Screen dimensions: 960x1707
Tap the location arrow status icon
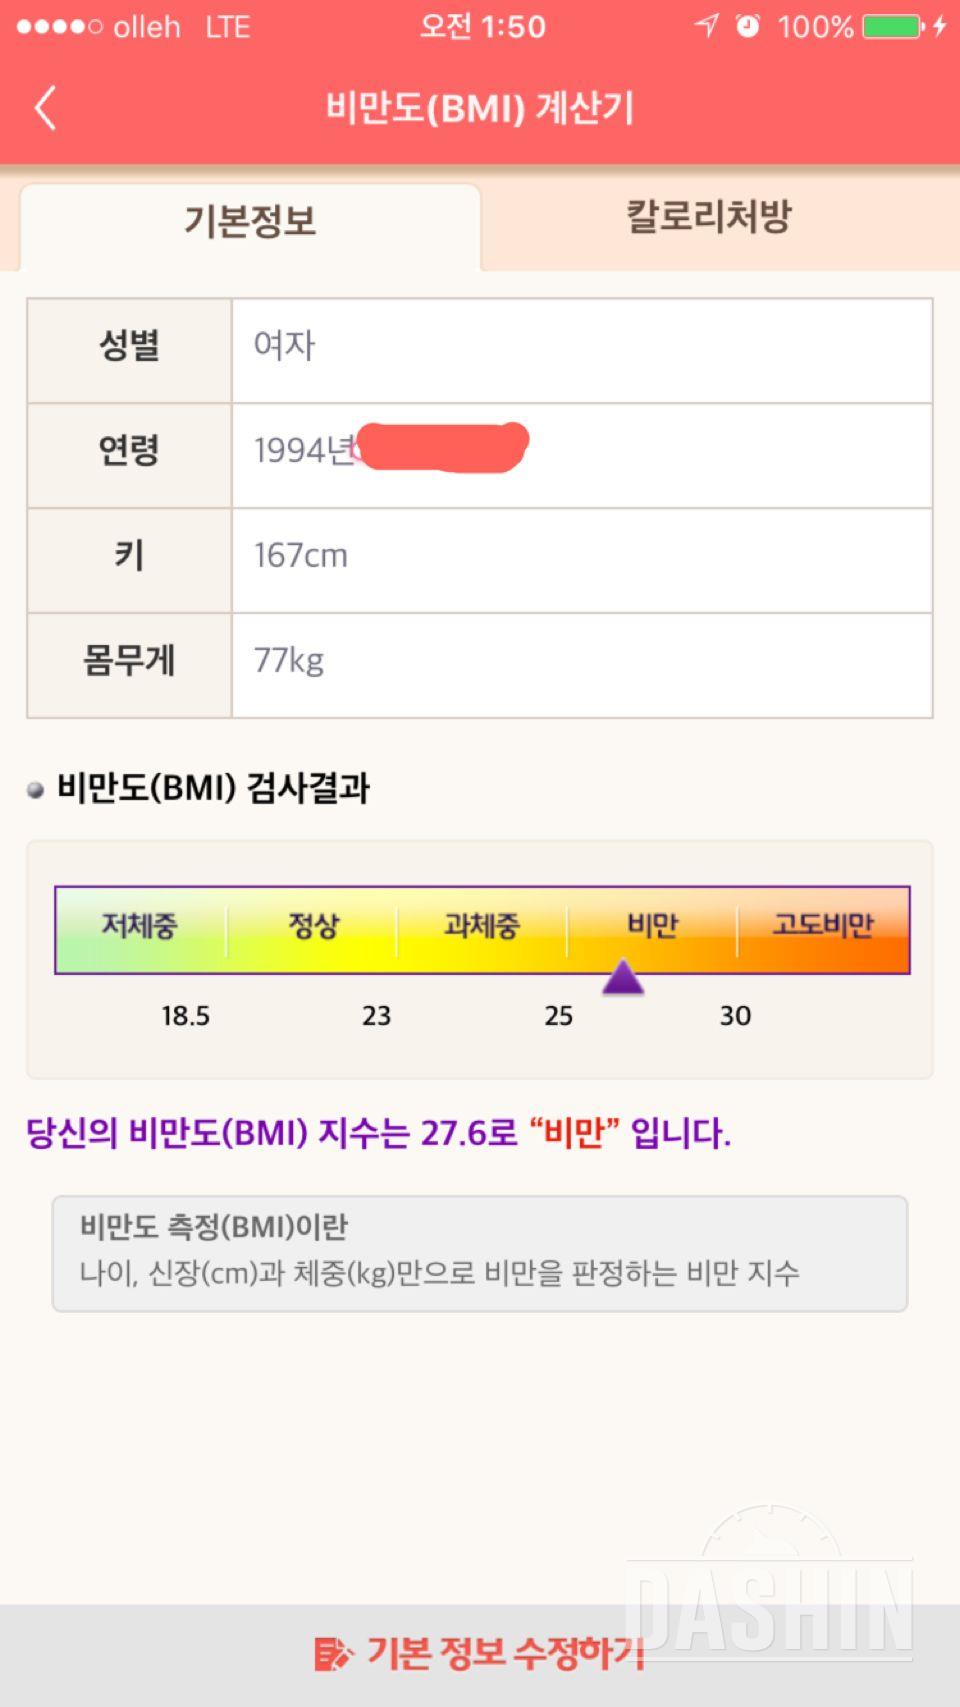coord(707,26)
